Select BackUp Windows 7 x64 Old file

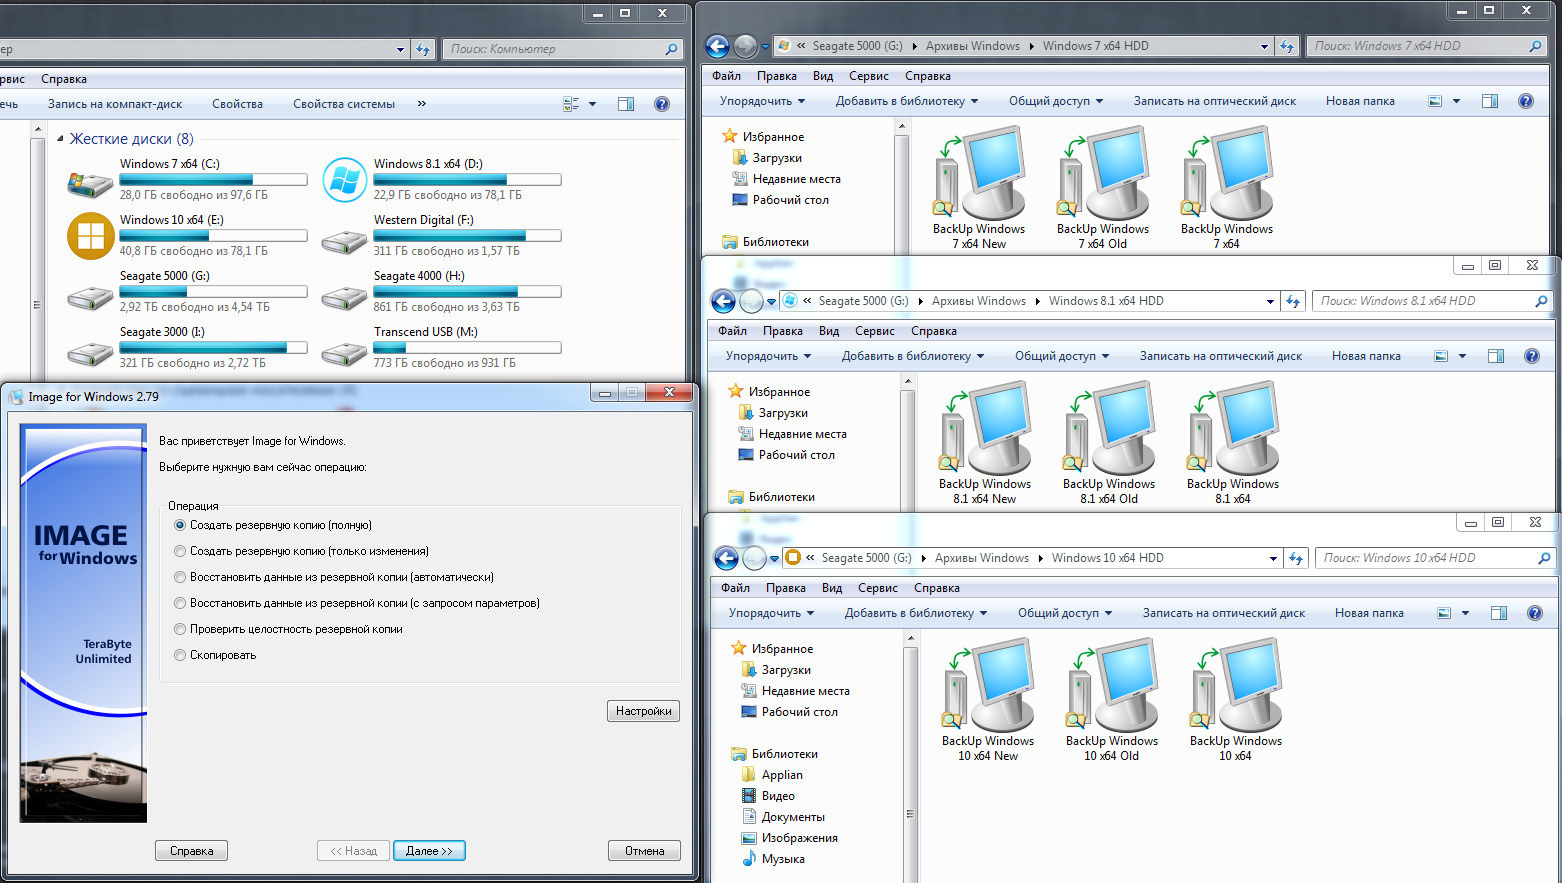click(x=1103, y=188)
